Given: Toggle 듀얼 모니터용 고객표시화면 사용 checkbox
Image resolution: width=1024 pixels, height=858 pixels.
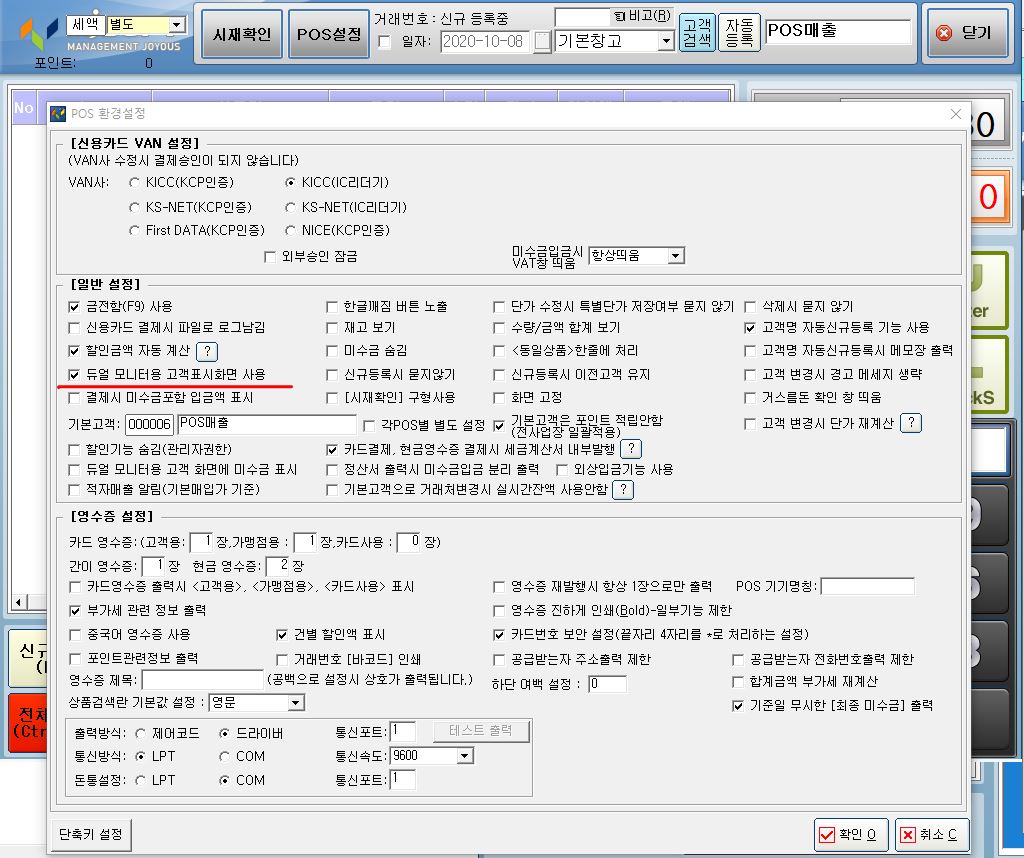Looking at the screenshot, I should 74,374.
